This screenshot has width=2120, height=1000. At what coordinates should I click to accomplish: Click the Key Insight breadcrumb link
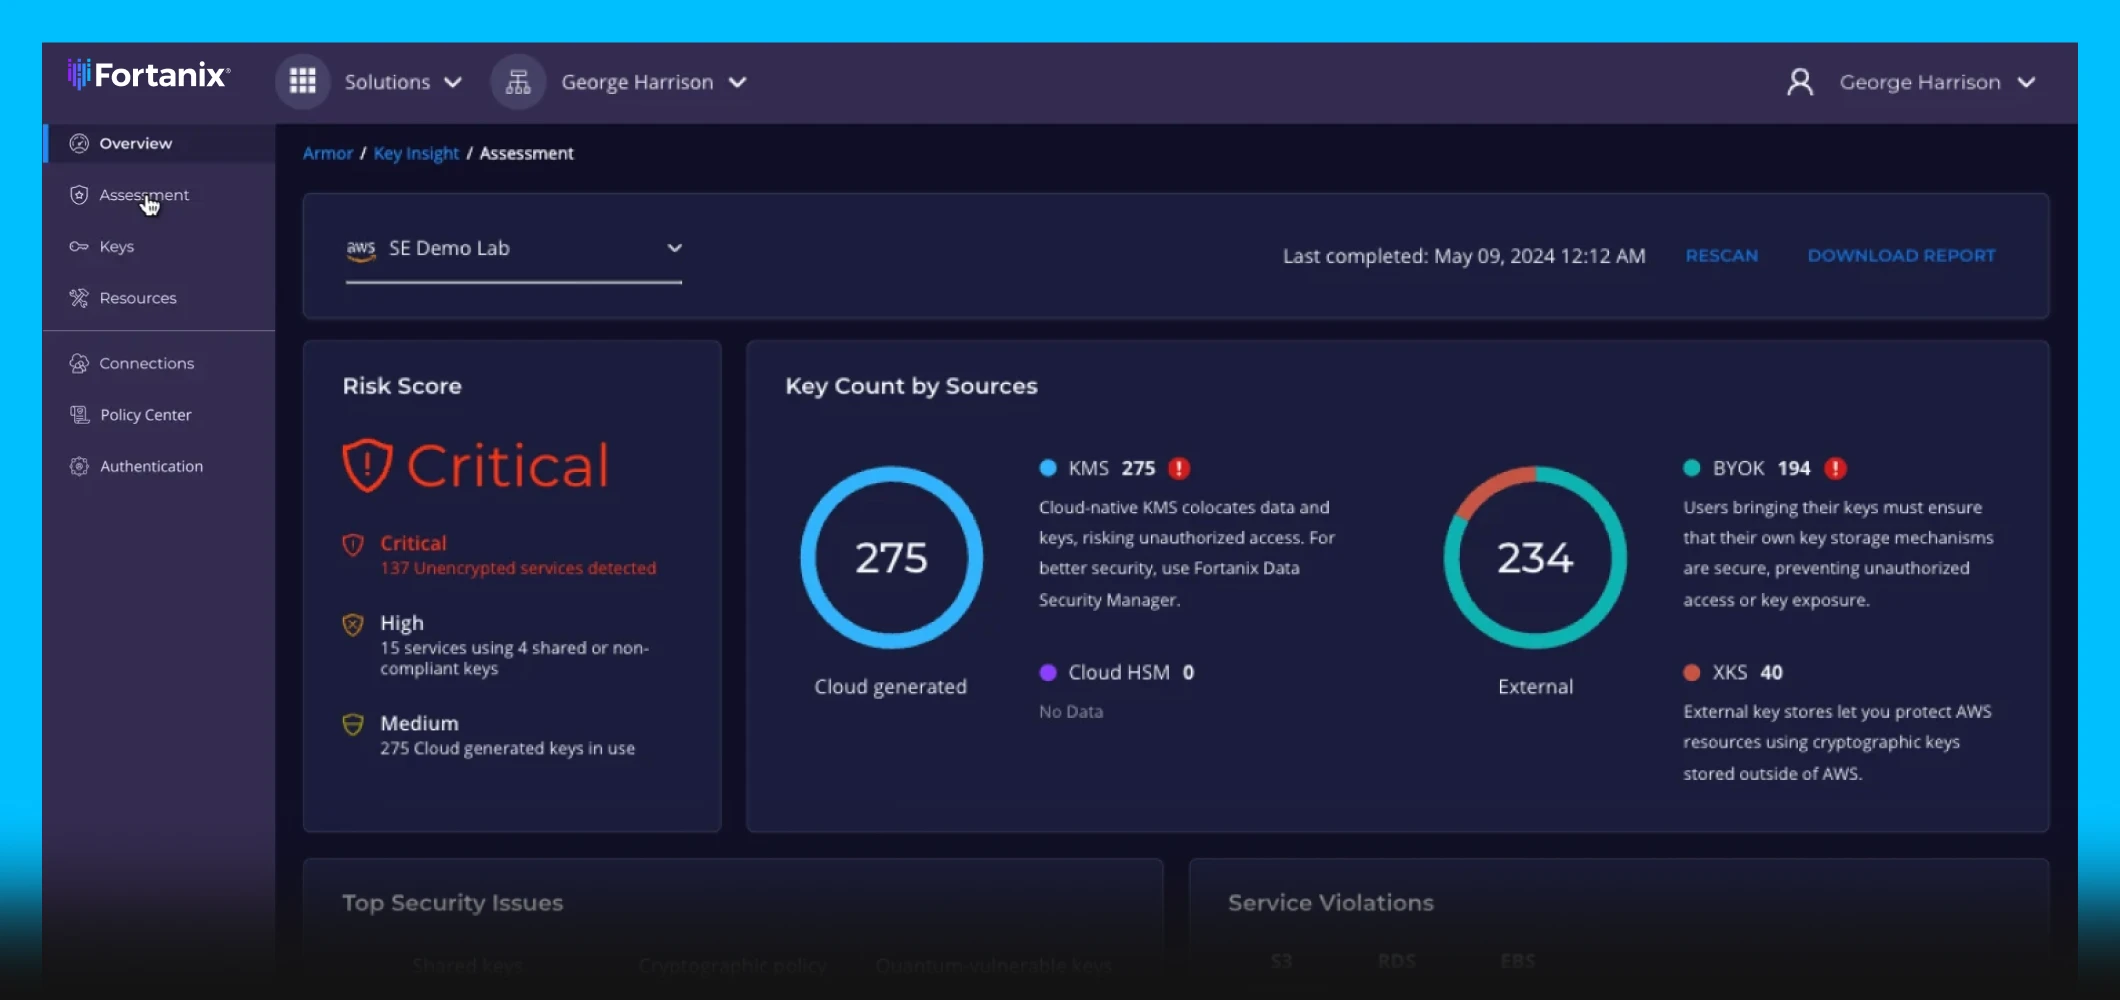[416, 153]
